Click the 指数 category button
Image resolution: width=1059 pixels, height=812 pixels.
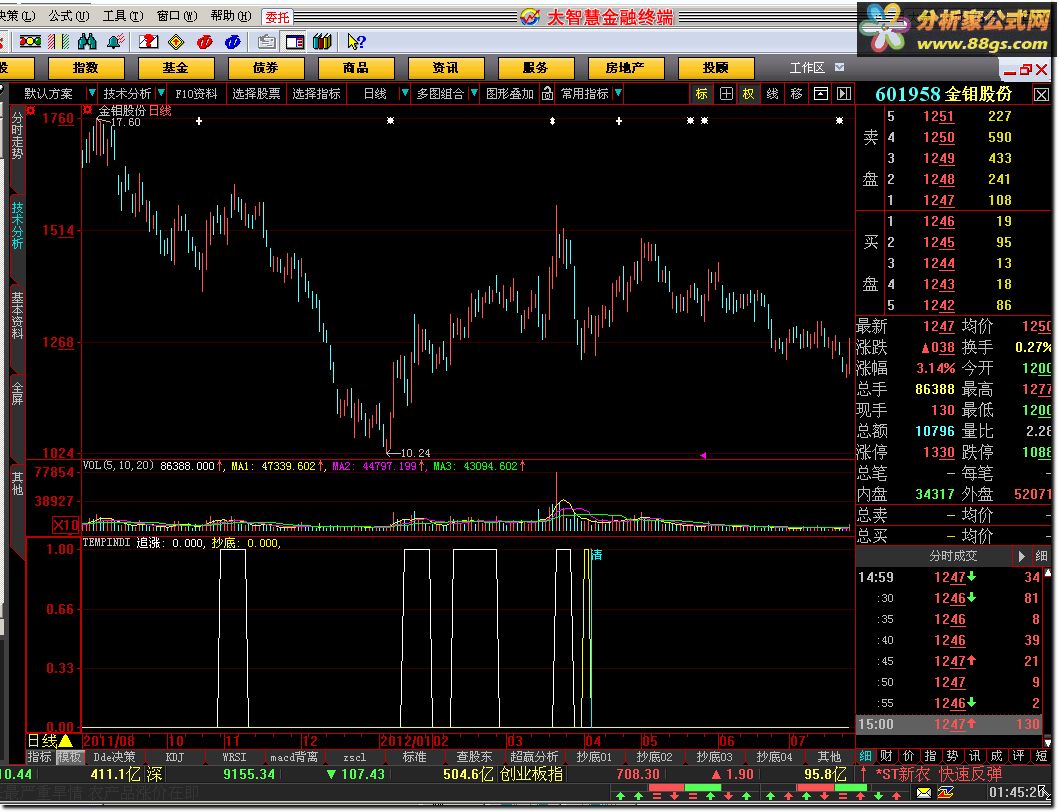86,68
